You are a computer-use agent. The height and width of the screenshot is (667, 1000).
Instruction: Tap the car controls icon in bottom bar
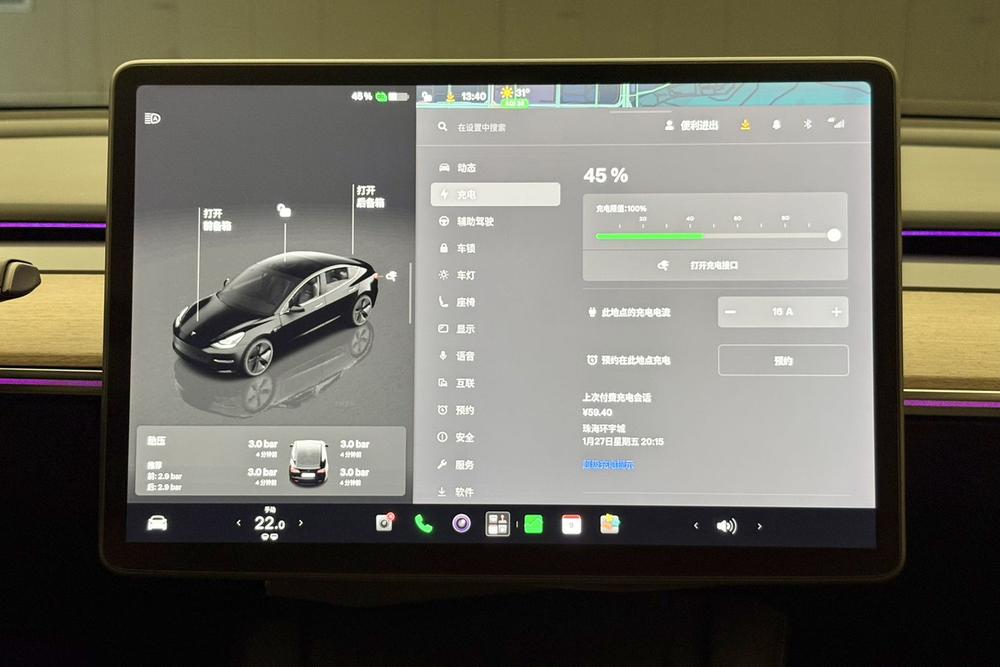point(157,524)
